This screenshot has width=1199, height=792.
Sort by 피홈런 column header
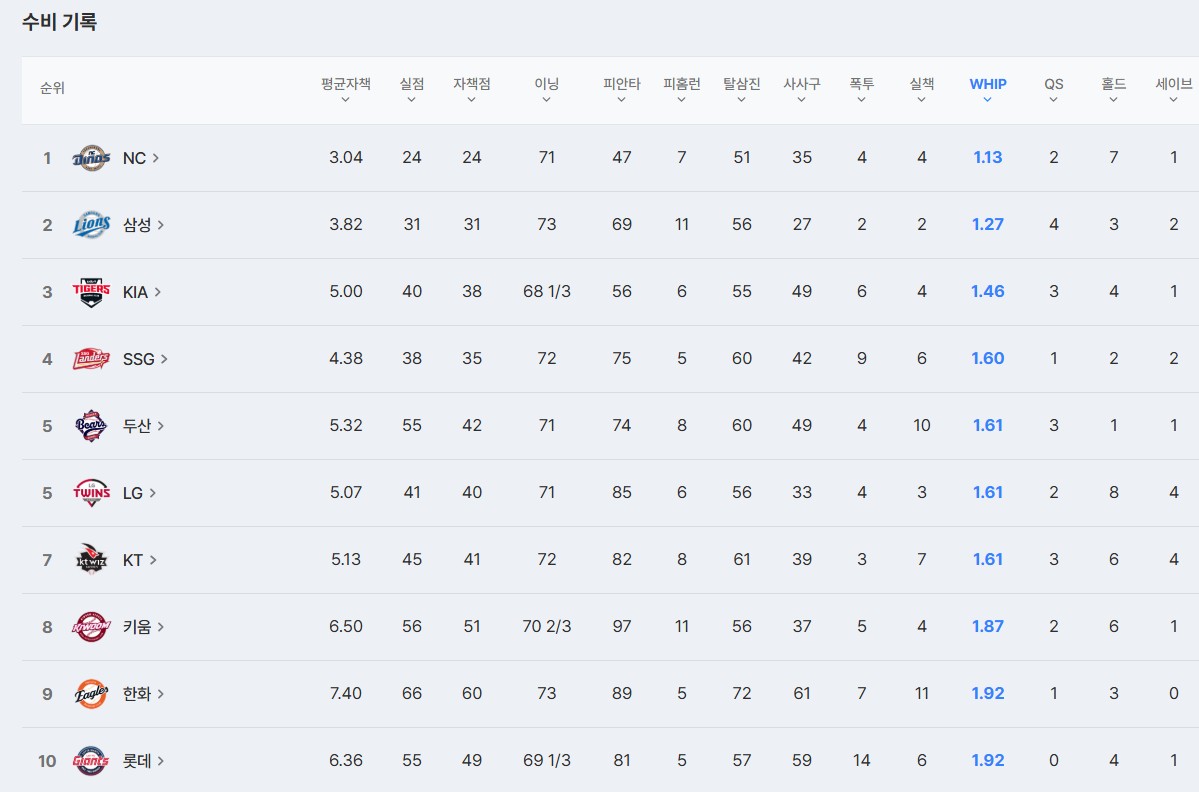coord(681,89)
